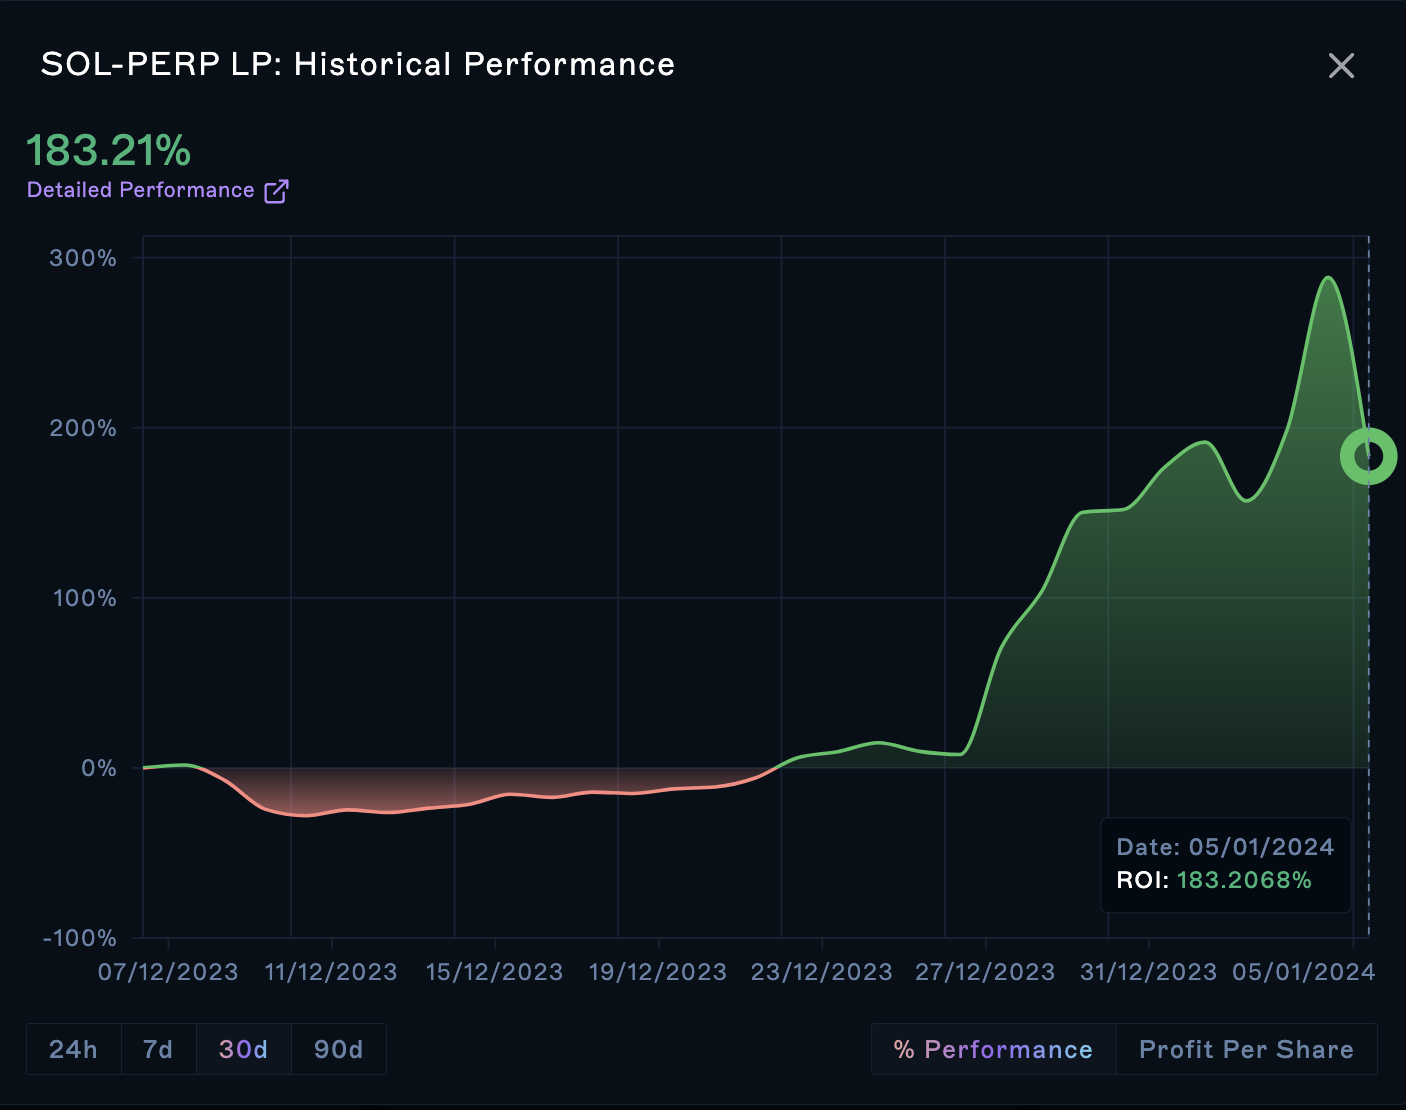Click the 183.21% performance value
Viewport: 1406px width, 1110px height.
[x=108, y=151]
